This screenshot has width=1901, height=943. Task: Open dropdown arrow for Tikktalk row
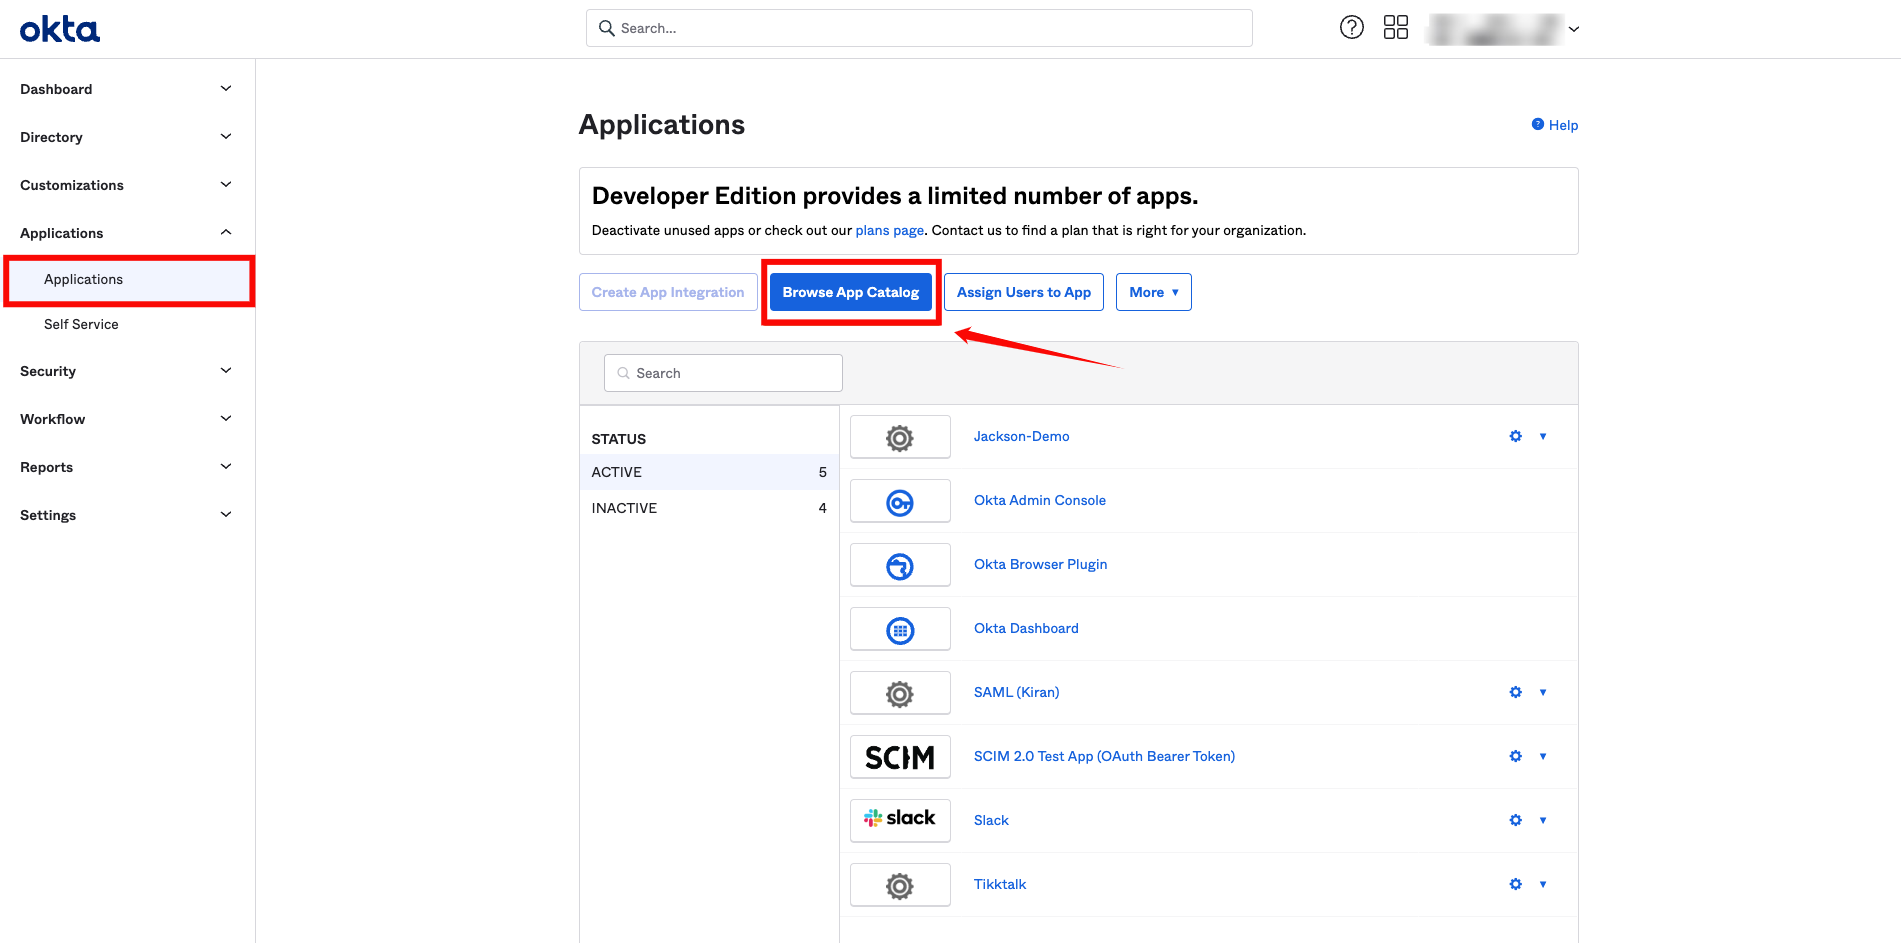click(1543, 884)
